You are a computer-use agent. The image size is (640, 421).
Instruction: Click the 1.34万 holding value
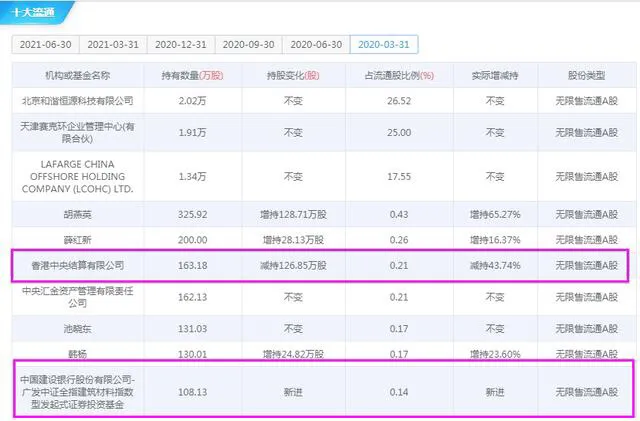click(x=192, y=176)
